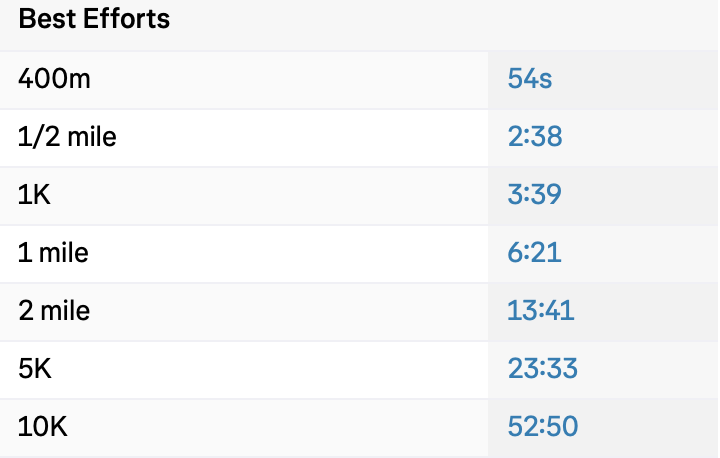Select the 2 mile distance label

coord(54,311)
